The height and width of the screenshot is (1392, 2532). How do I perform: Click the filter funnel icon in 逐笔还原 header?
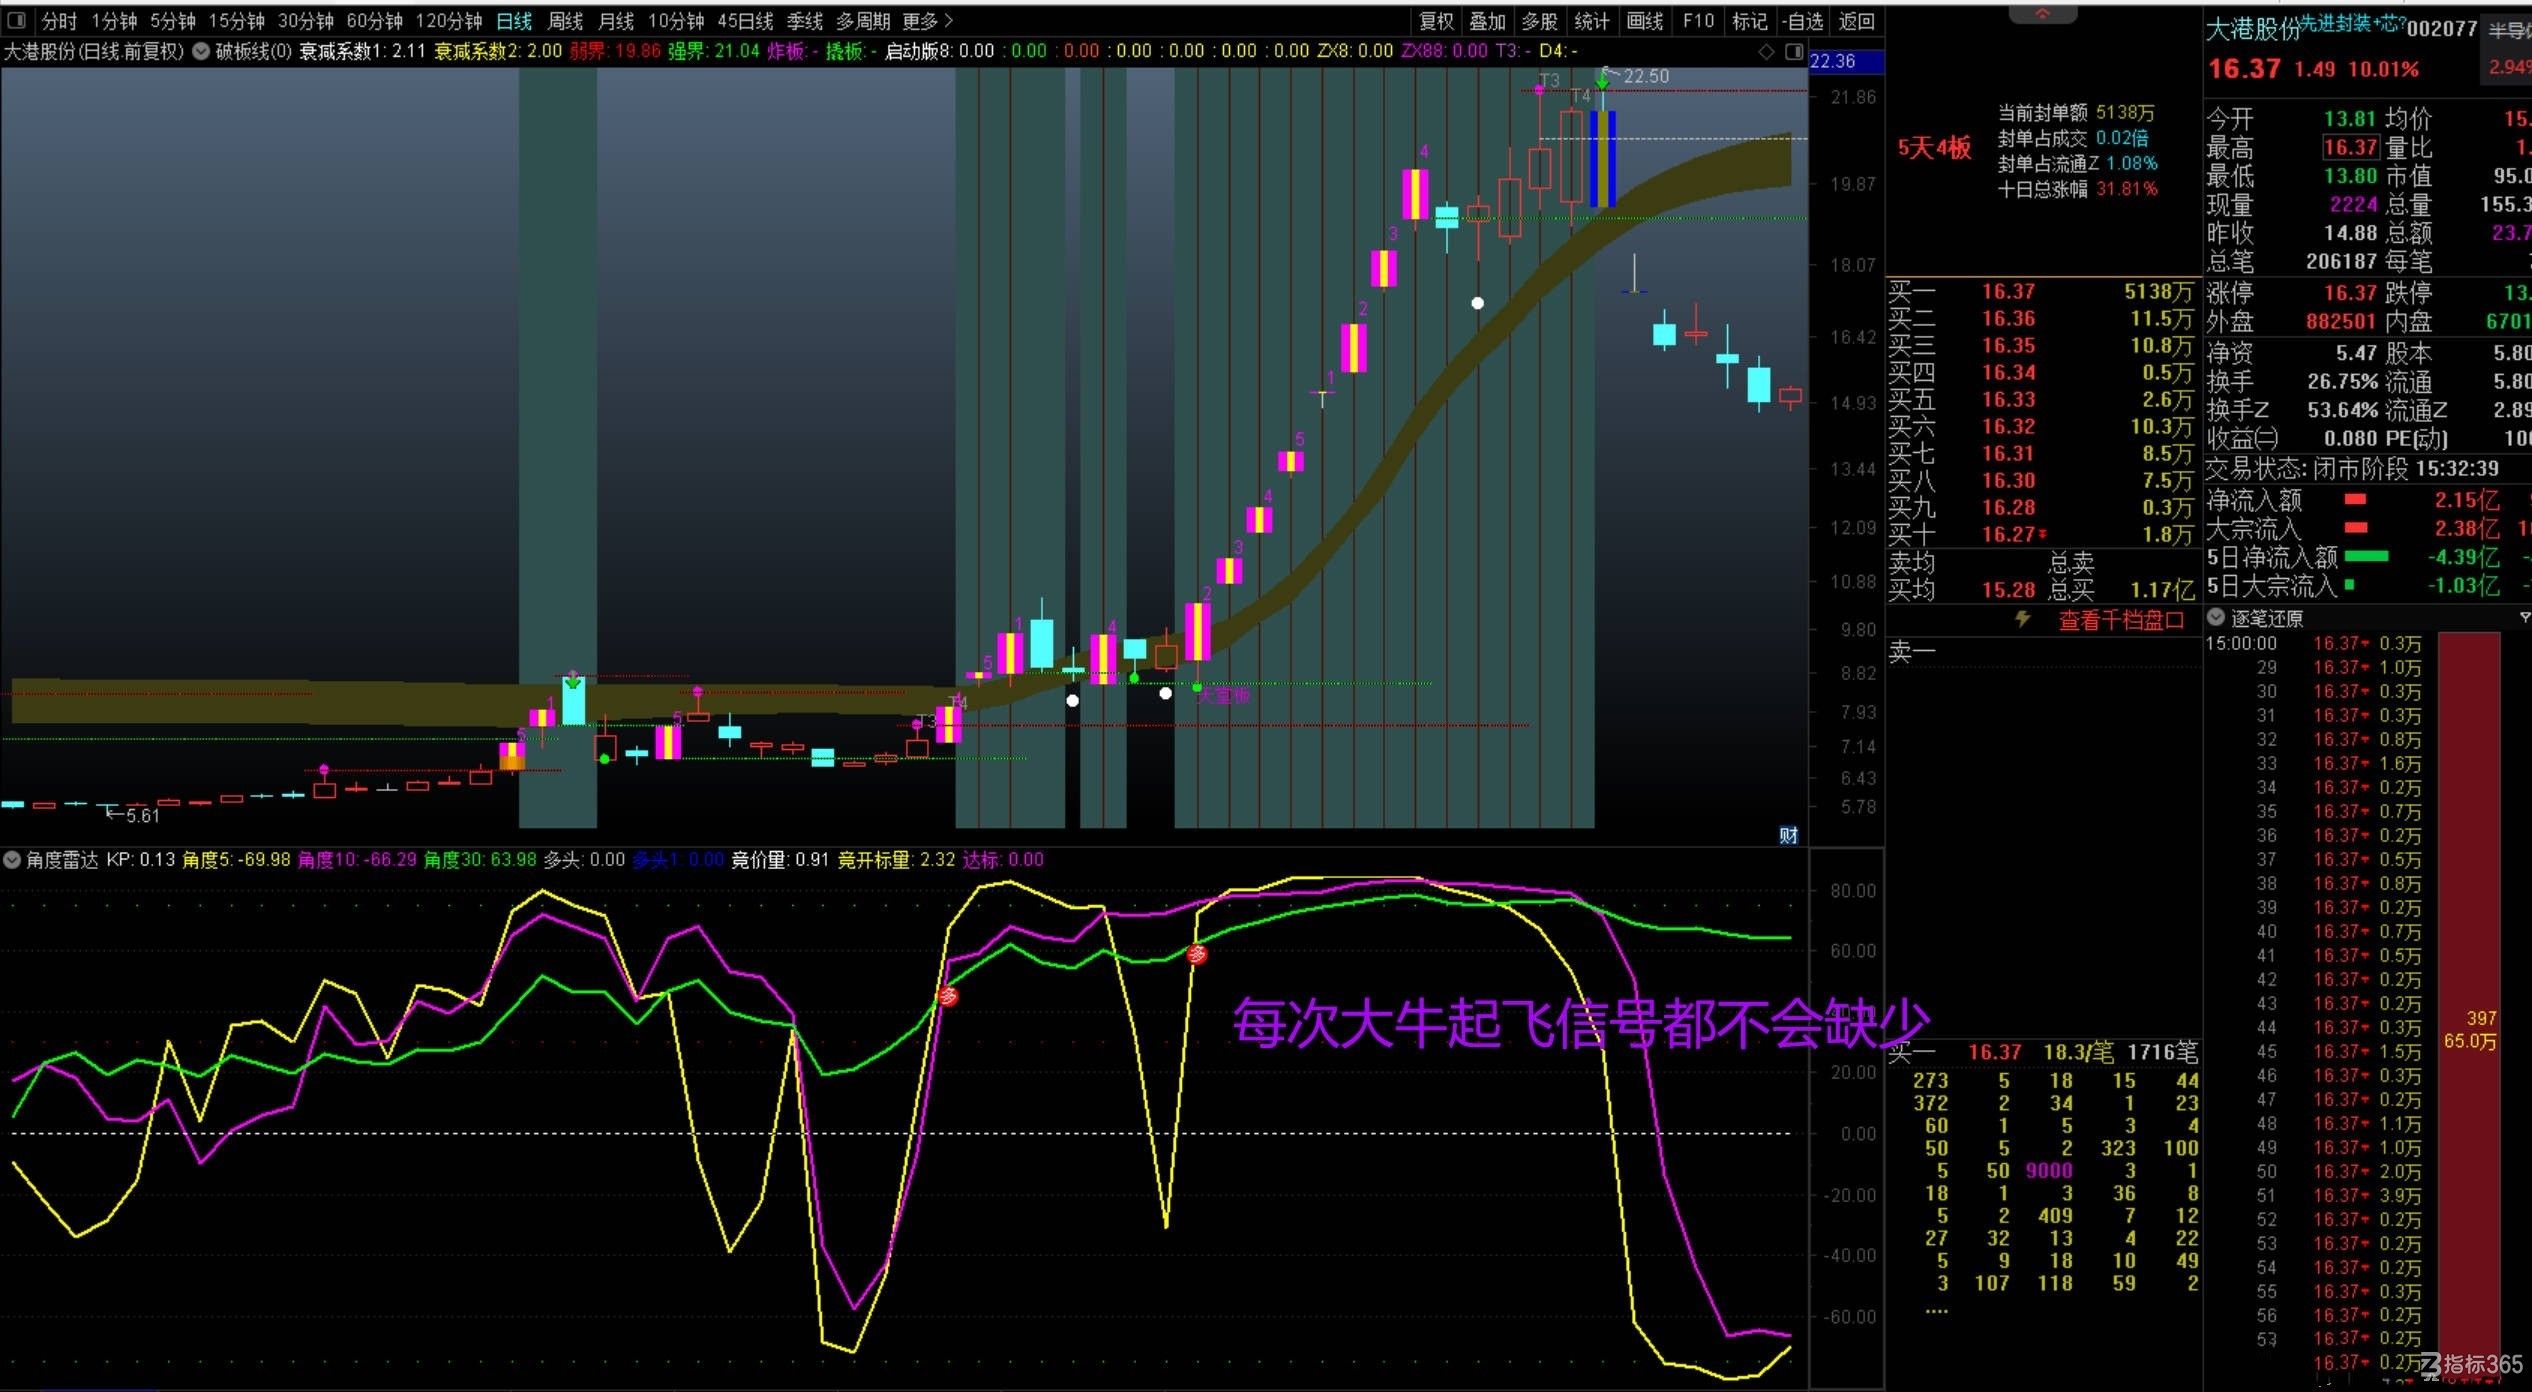(2524, 619)
